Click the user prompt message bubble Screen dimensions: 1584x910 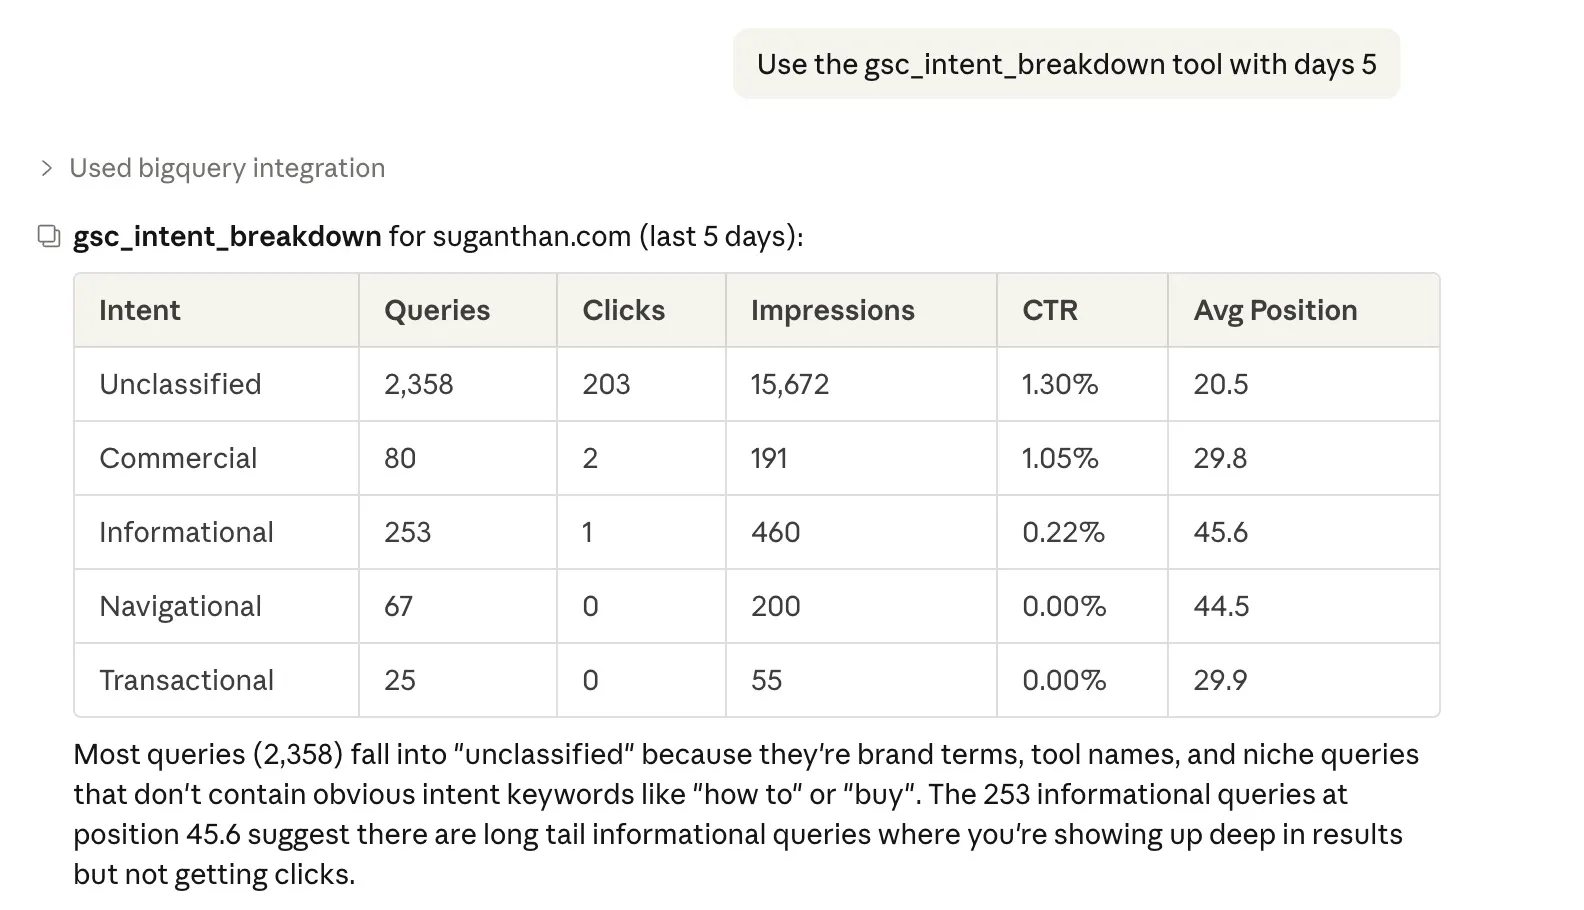coord(1066,64)
